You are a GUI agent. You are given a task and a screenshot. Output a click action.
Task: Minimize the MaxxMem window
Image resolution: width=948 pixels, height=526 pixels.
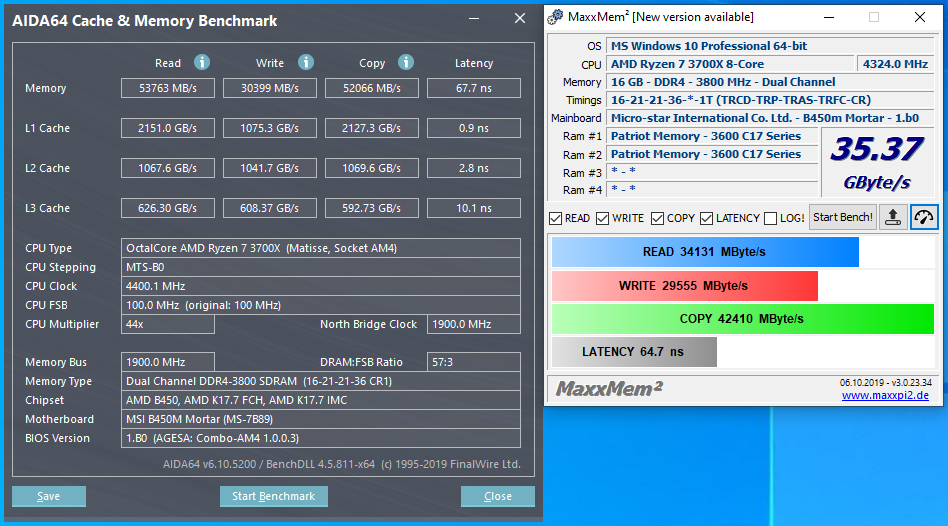tap(829, 17)
